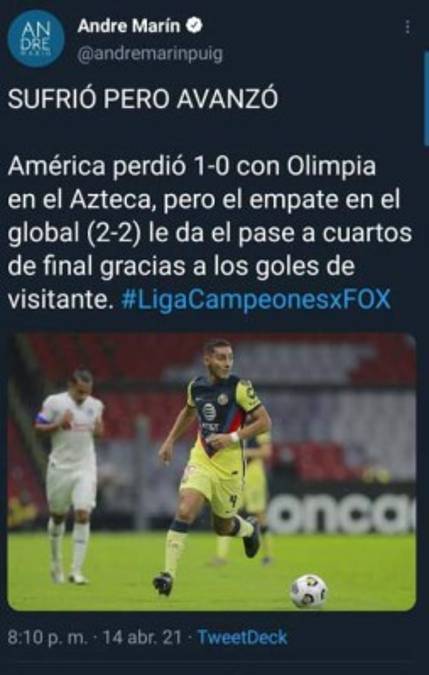The width and height of the screenshot is (429, 675).
Task: Expand the attached match photo
Action: [x=212, y=471]
